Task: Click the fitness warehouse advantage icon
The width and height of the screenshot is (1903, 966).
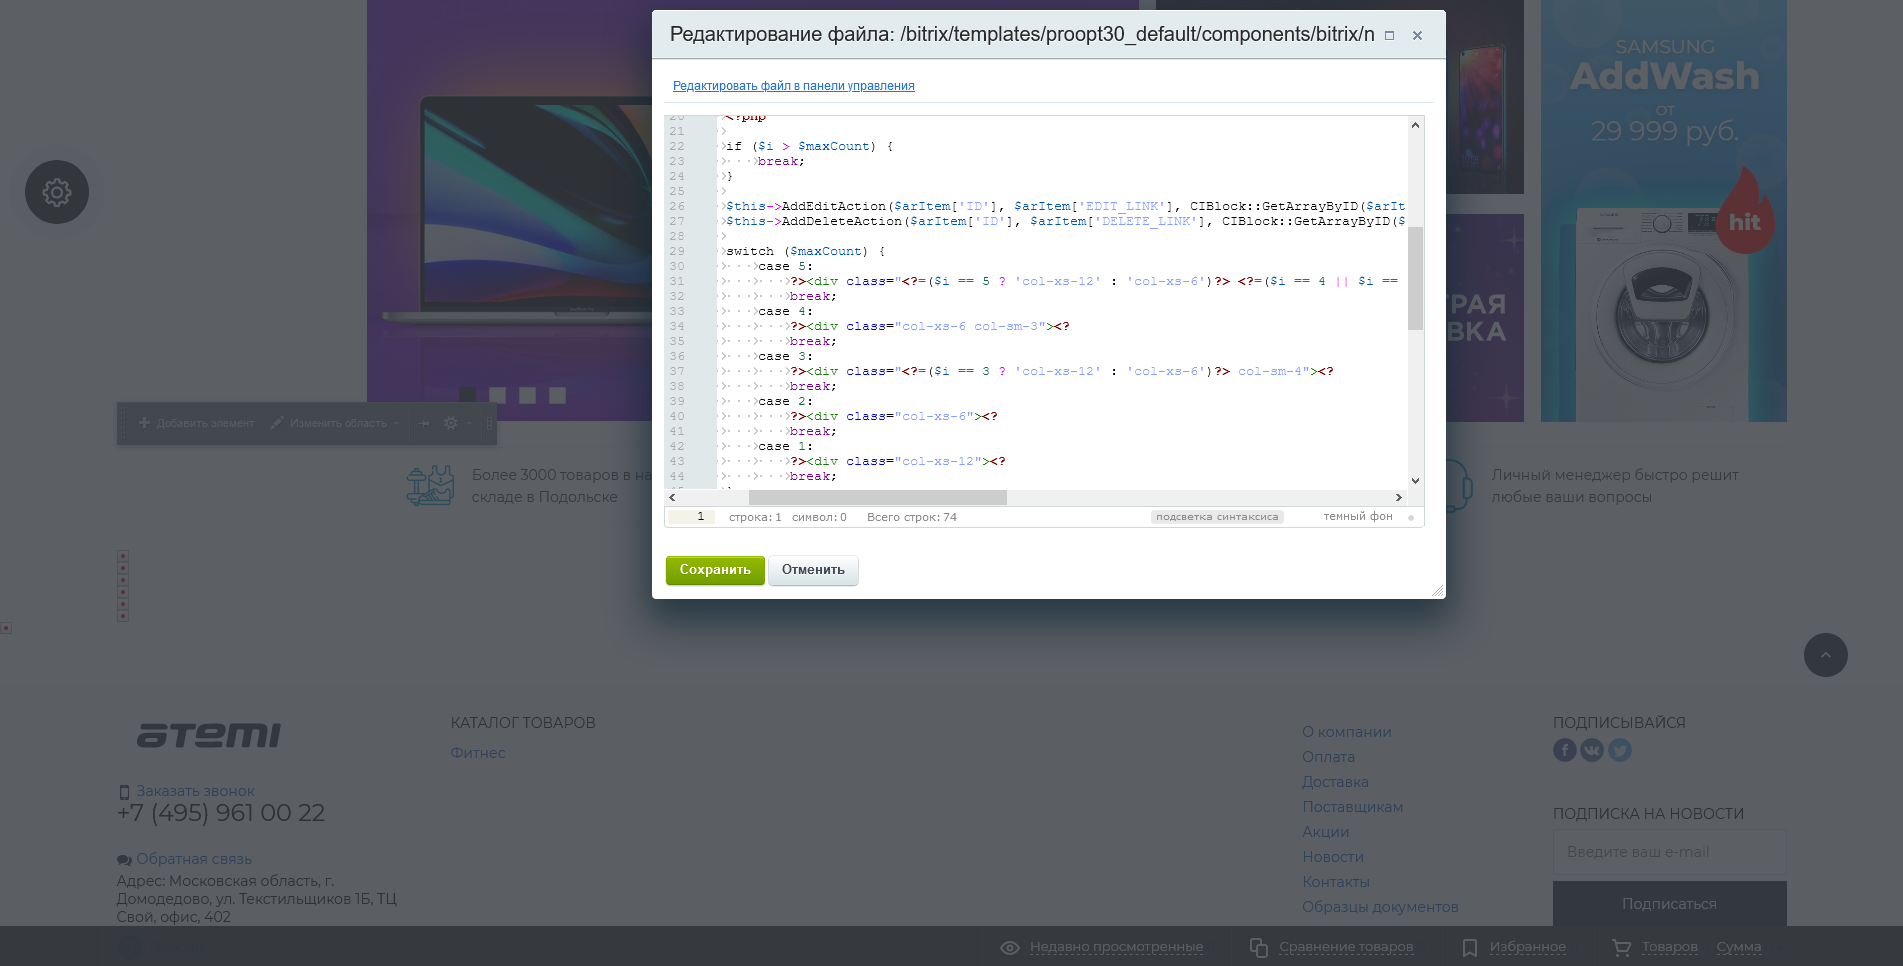Action: click(430, 485)
